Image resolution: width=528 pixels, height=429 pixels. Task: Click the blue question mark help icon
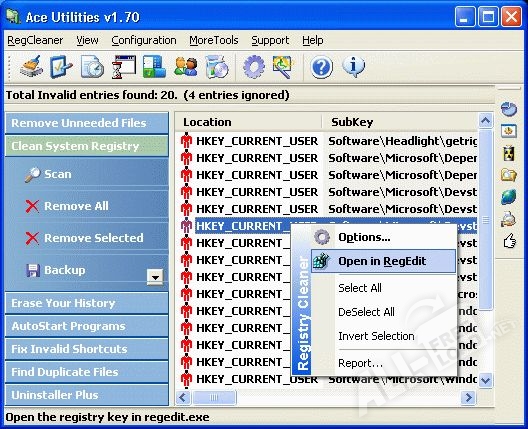321,67
